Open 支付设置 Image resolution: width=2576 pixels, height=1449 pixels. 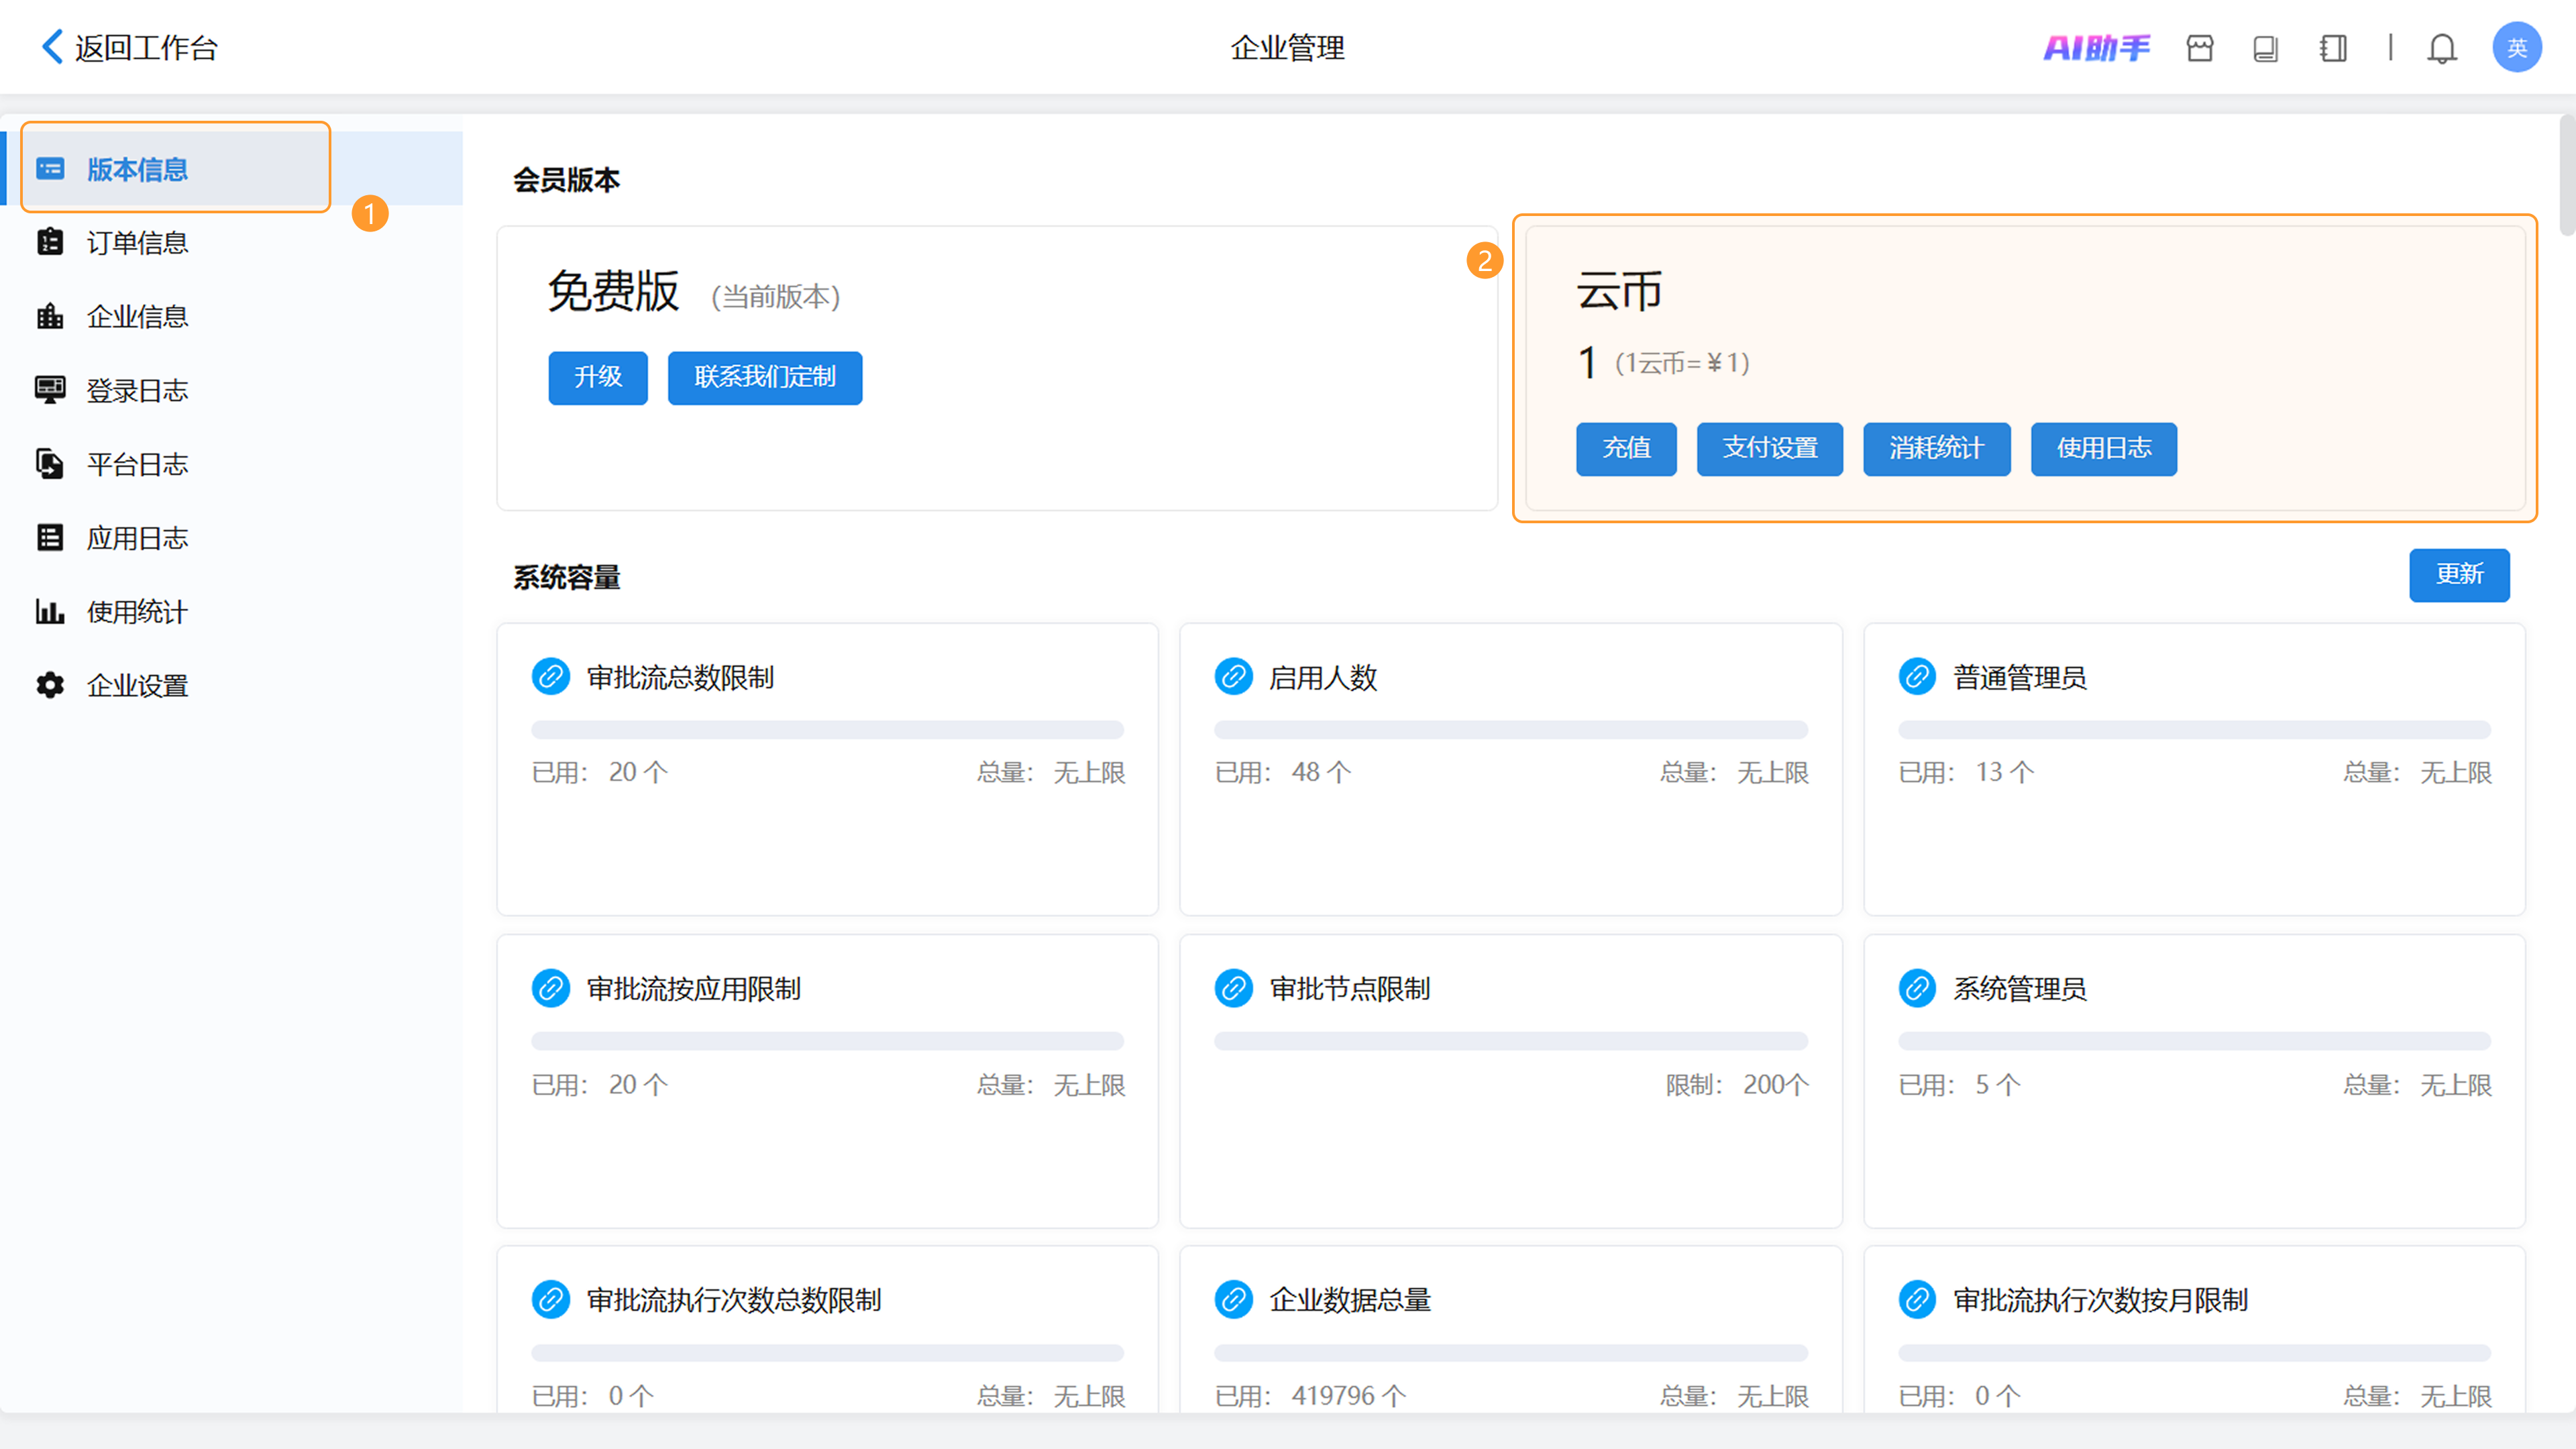click(x=1770, y=448)
